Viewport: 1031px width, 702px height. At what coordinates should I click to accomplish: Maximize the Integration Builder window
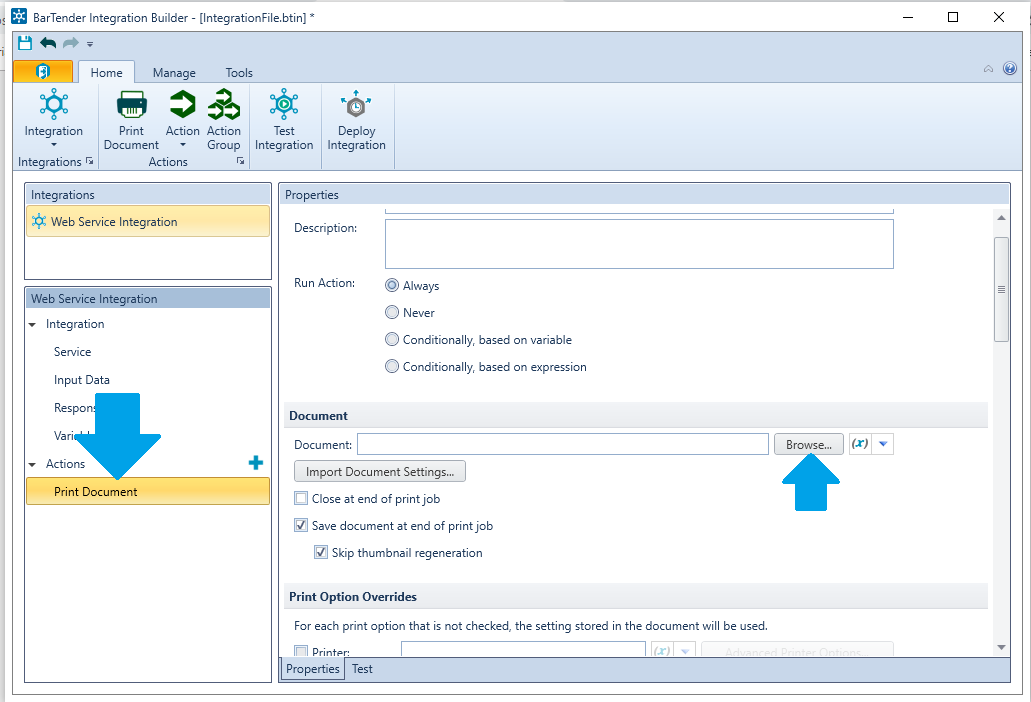click(953, 17)
